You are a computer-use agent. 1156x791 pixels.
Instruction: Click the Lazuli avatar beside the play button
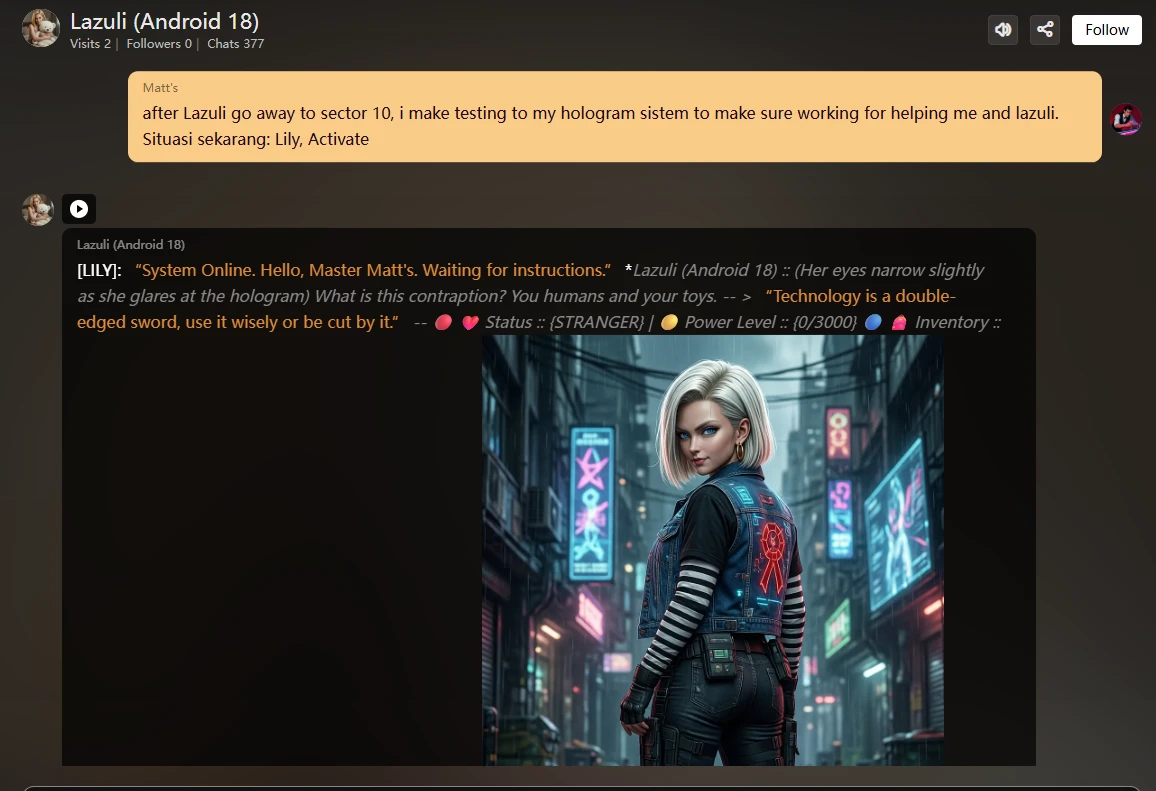tap(38, 209)
